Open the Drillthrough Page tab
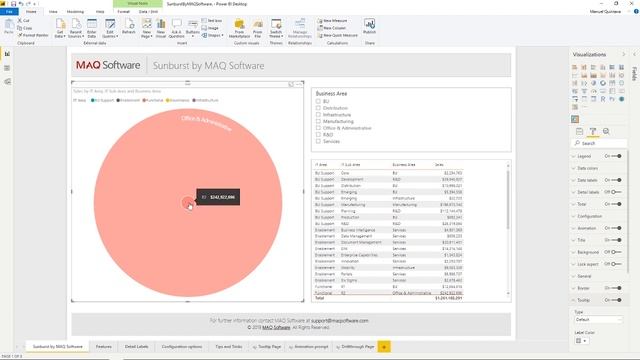The width and height of the screenshot is (640, 360). click(x=355, y=347)
